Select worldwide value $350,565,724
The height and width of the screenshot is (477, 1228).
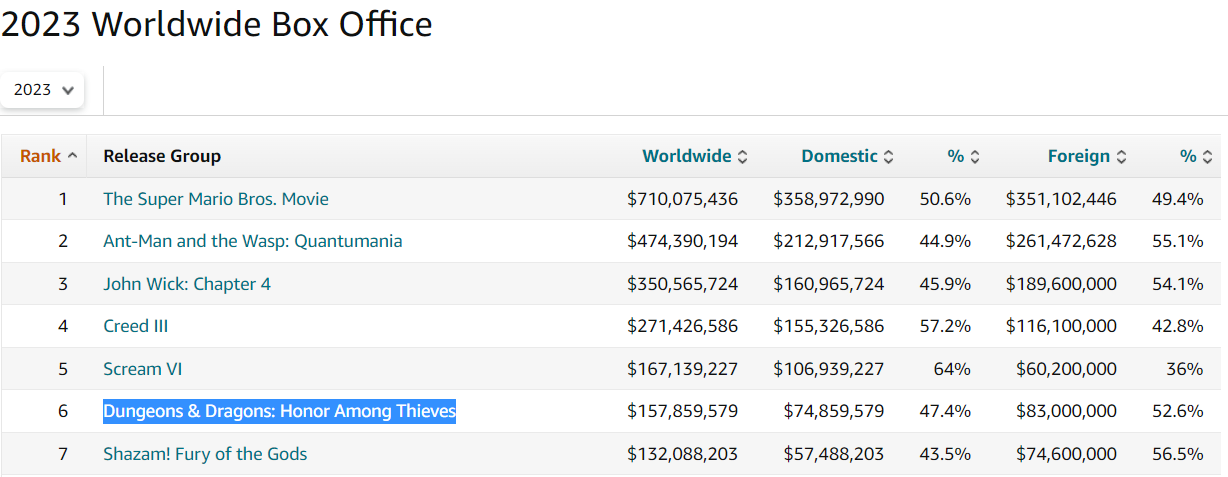pos(683,284)
